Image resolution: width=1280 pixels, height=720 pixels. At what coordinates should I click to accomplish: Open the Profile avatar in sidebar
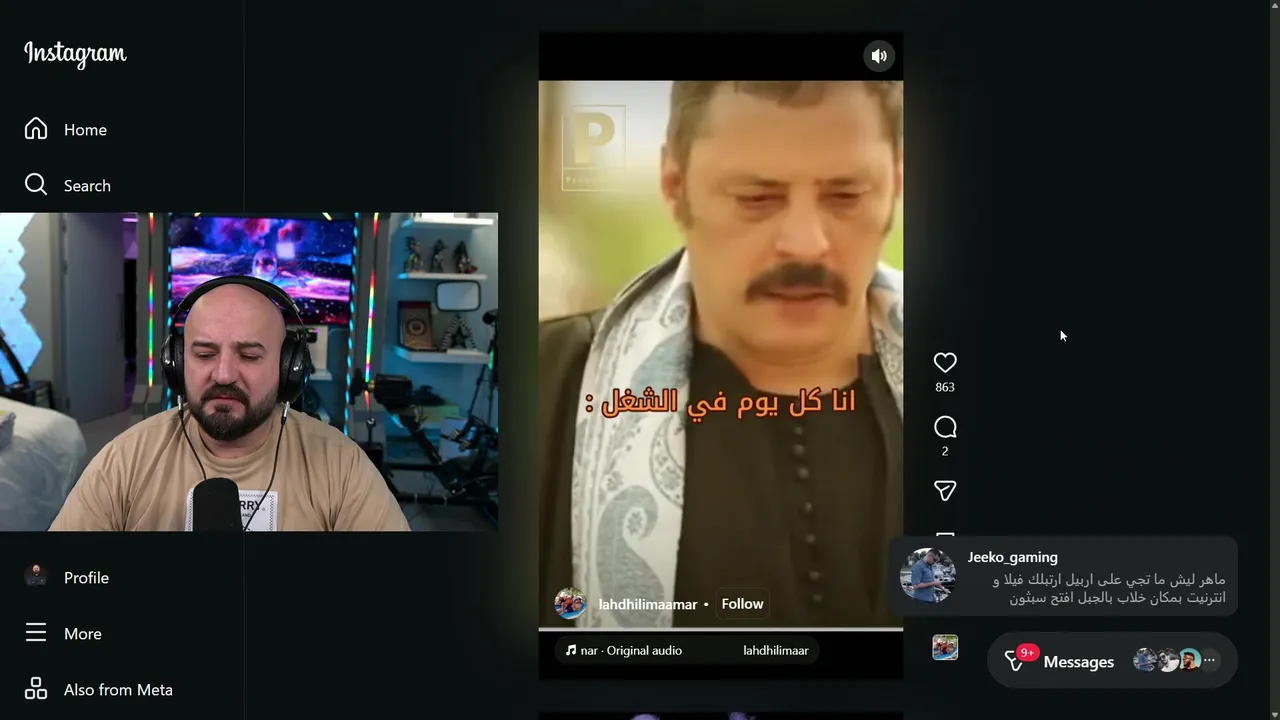pyautogui.click(x=36, y=577)
